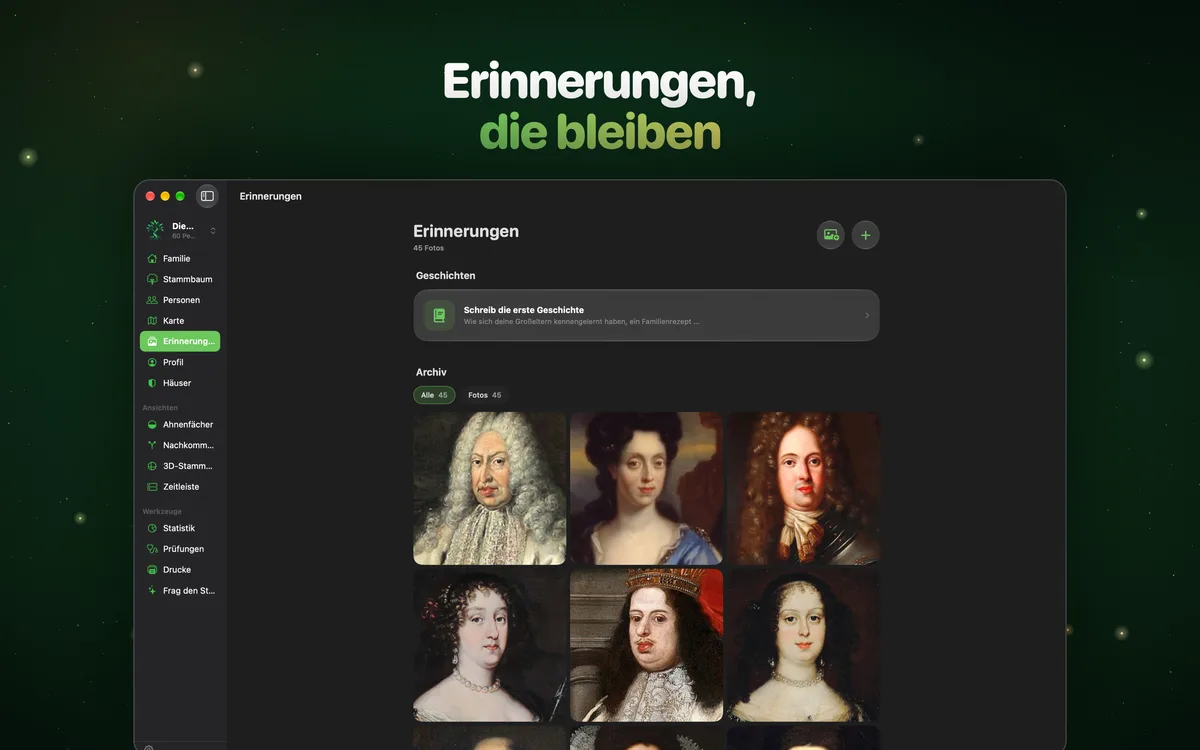The height and width of the screenshot is (750, 1200).
Task: Open third portrait in second row, woman with pearls
Action: (803, 645)
